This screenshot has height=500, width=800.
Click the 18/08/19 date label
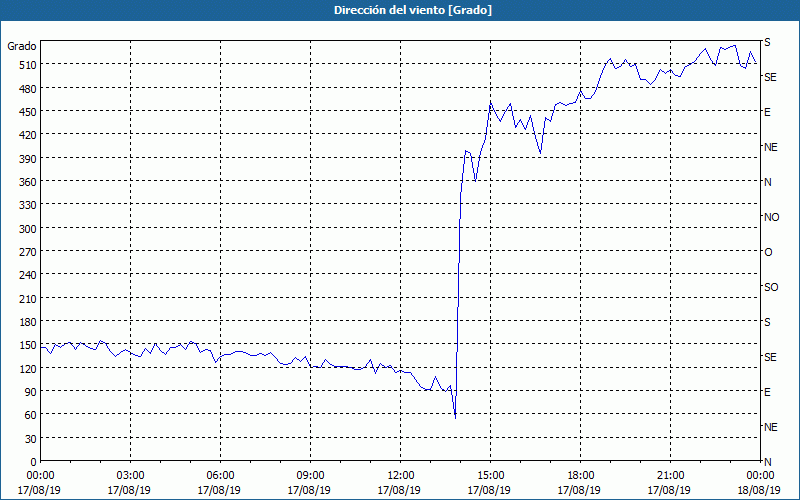click(x=759, y=490)
